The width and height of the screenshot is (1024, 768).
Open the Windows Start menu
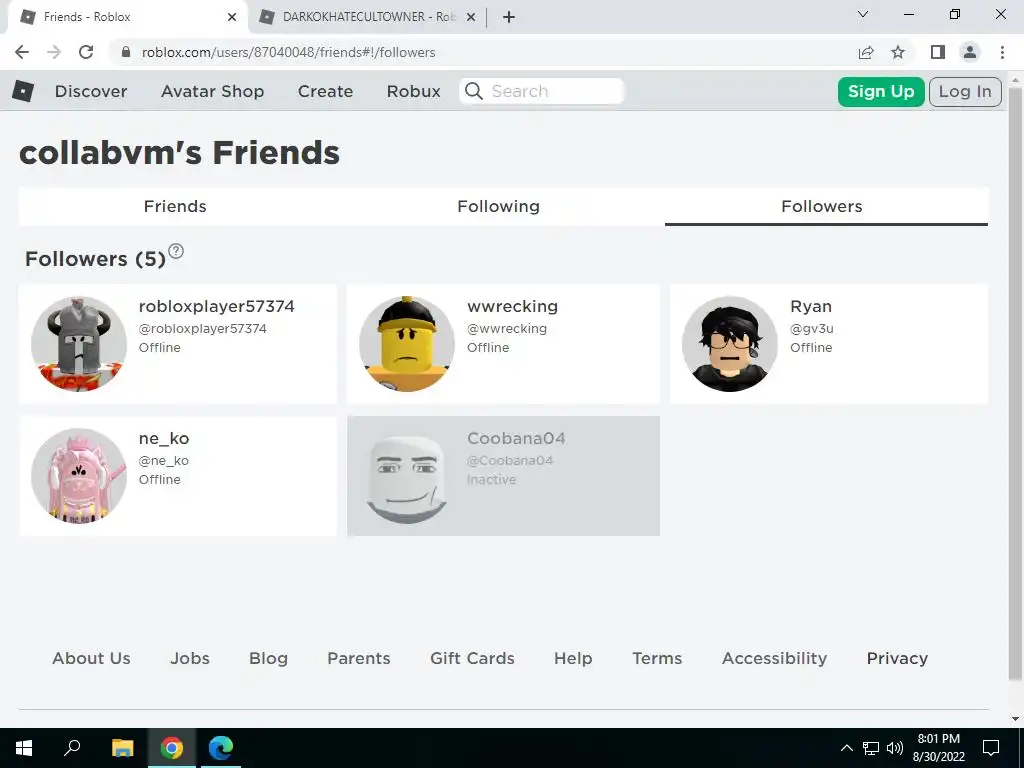(x=24, y=748)
